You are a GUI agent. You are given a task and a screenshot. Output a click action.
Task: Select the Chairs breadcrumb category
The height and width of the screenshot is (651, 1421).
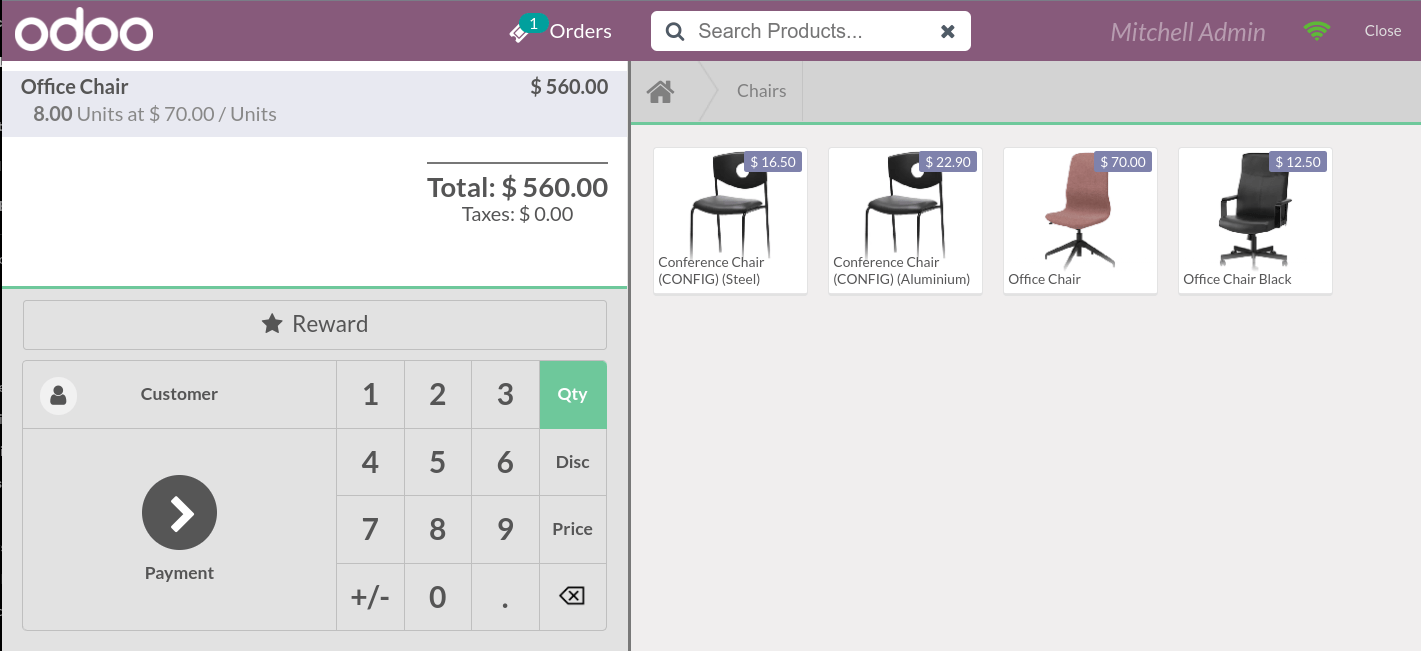761,91
